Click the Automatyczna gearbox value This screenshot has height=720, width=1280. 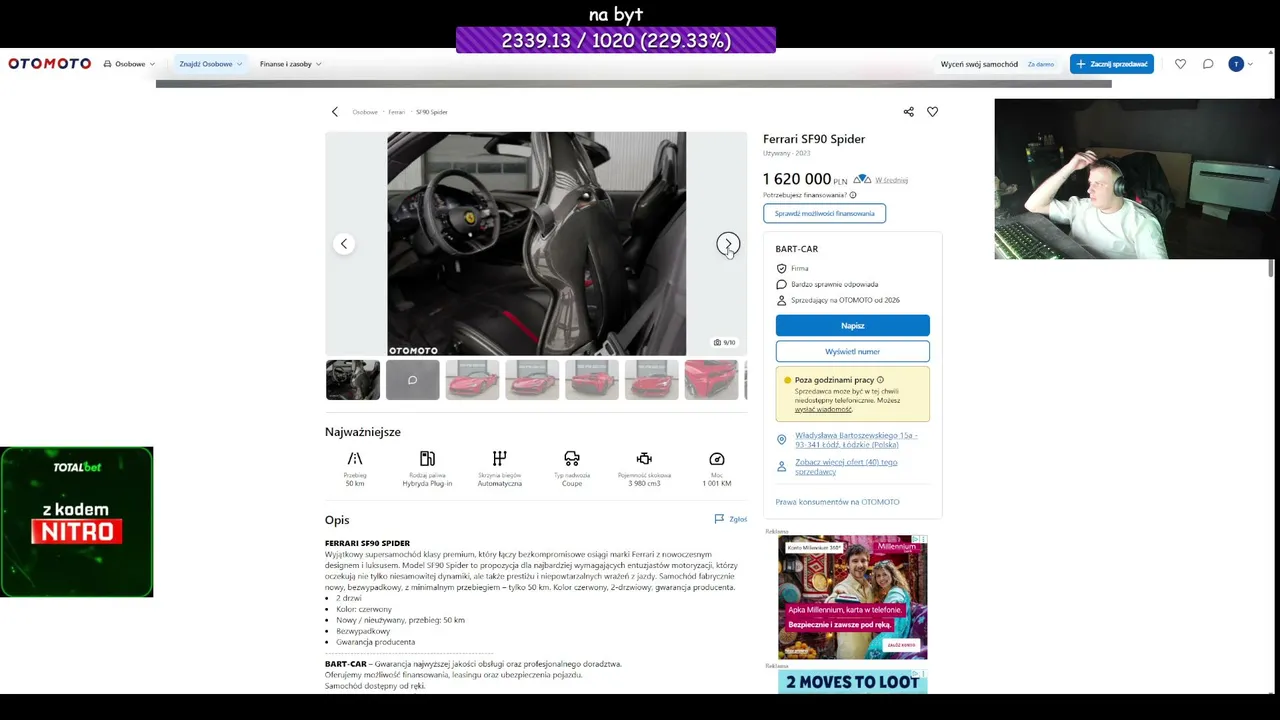tap(500, 484)
